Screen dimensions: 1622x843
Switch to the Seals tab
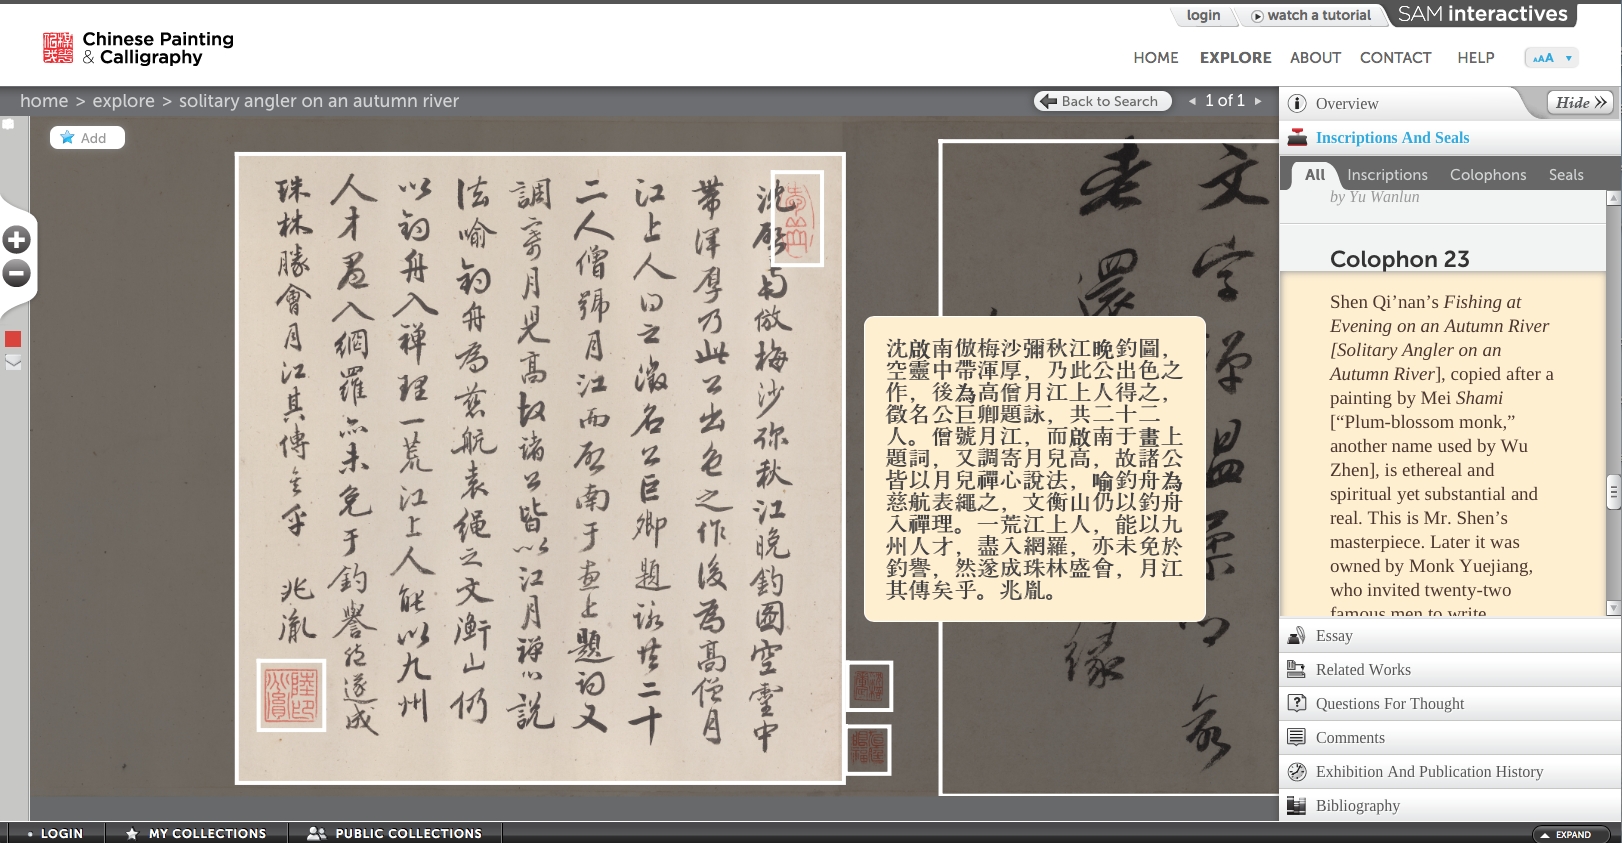(x=1565, y=175)
